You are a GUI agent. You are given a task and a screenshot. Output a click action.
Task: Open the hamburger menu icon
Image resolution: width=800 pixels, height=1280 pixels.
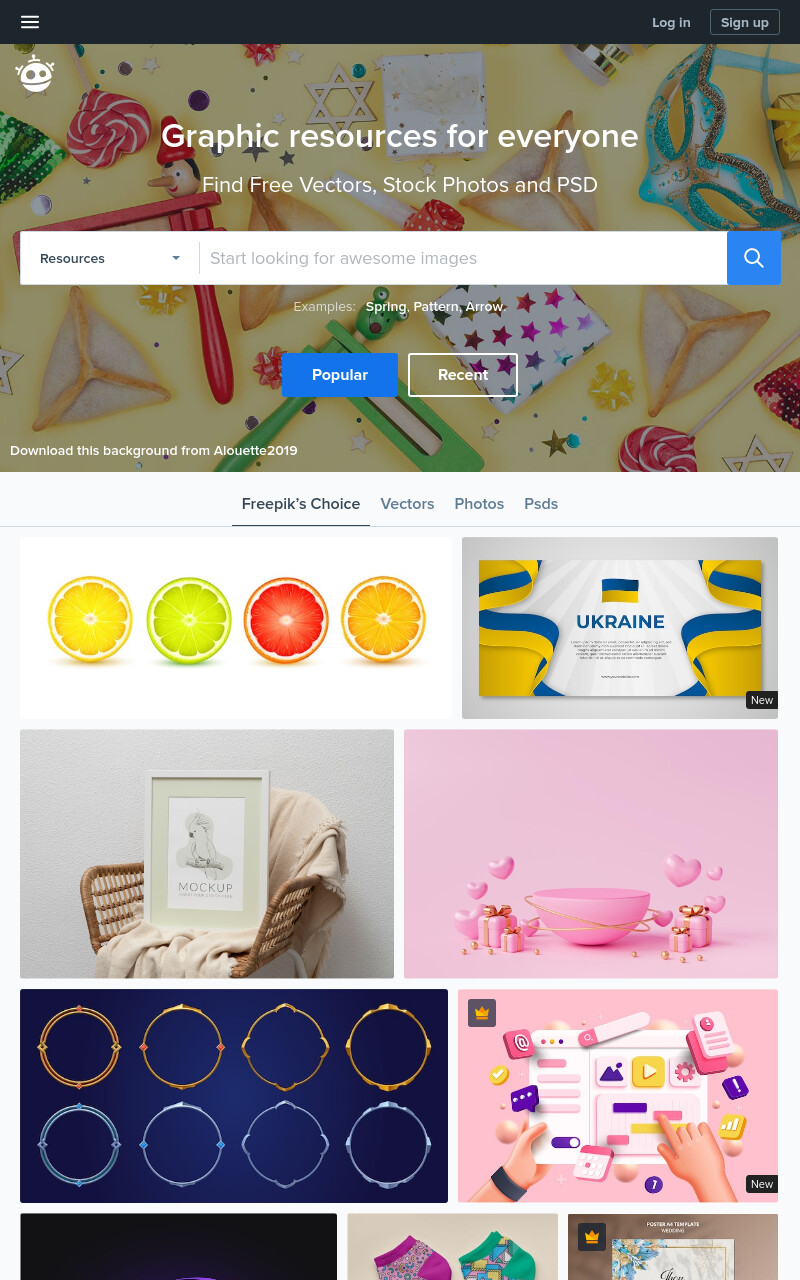pos(30,22)
